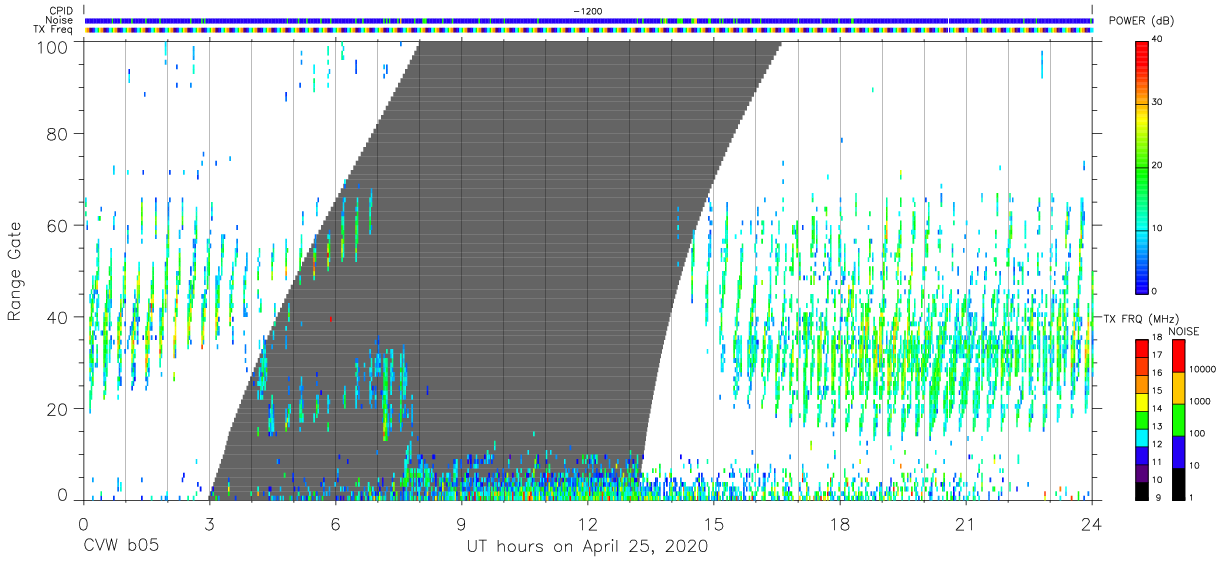Click the CPID label at top left
This screenshot has height=567, width=1228.
[62, 11]
